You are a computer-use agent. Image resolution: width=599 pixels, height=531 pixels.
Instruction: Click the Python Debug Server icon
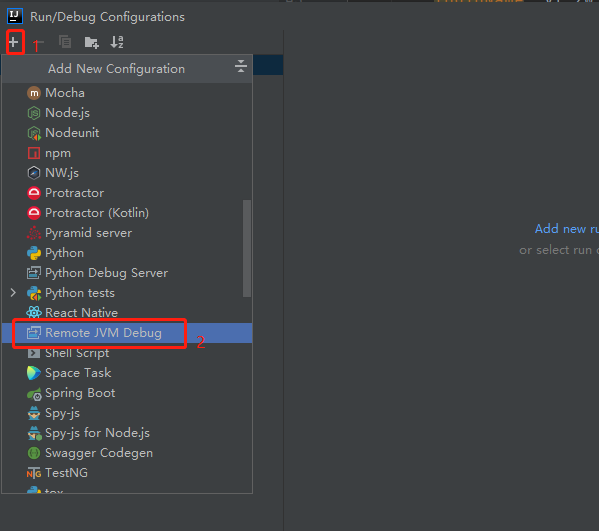34,273
